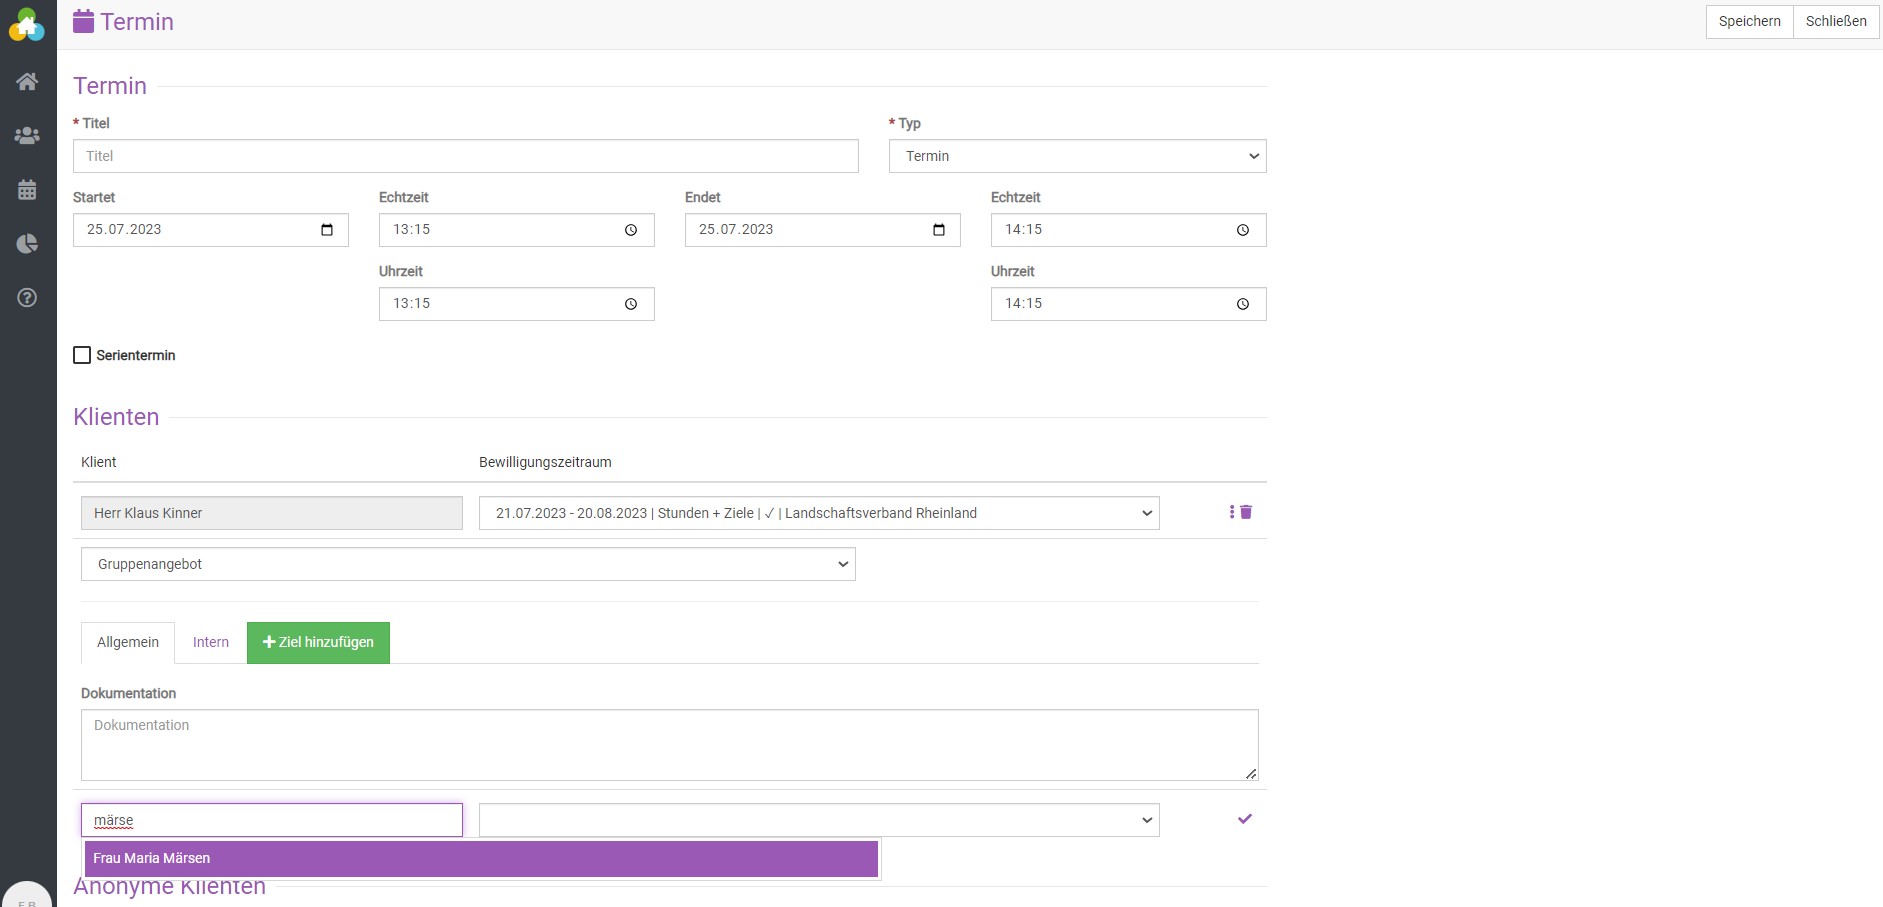Open the Bewilligungszeitraum dropdown for Klaus Kinner
The height and width of the screenshot is (907, 1883).
click(818, 513)
